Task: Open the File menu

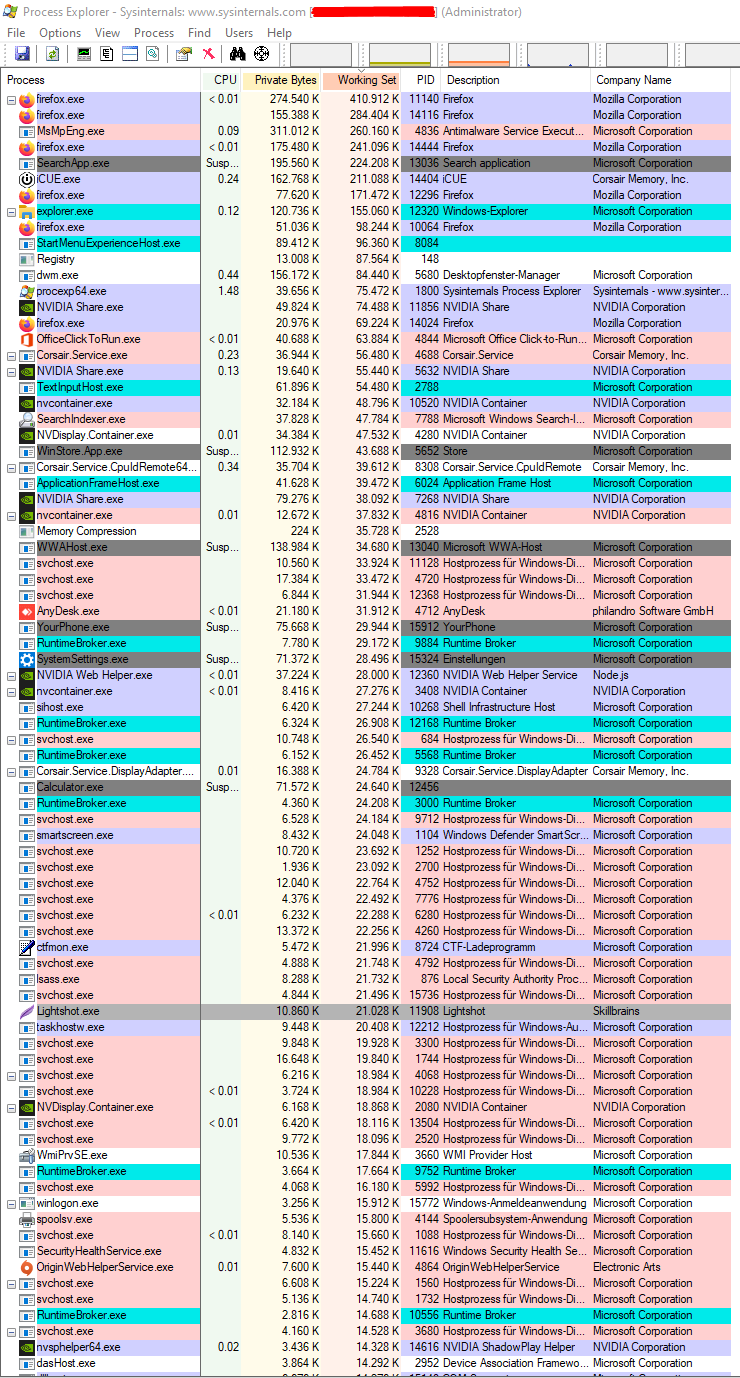Action: point(16,33)
